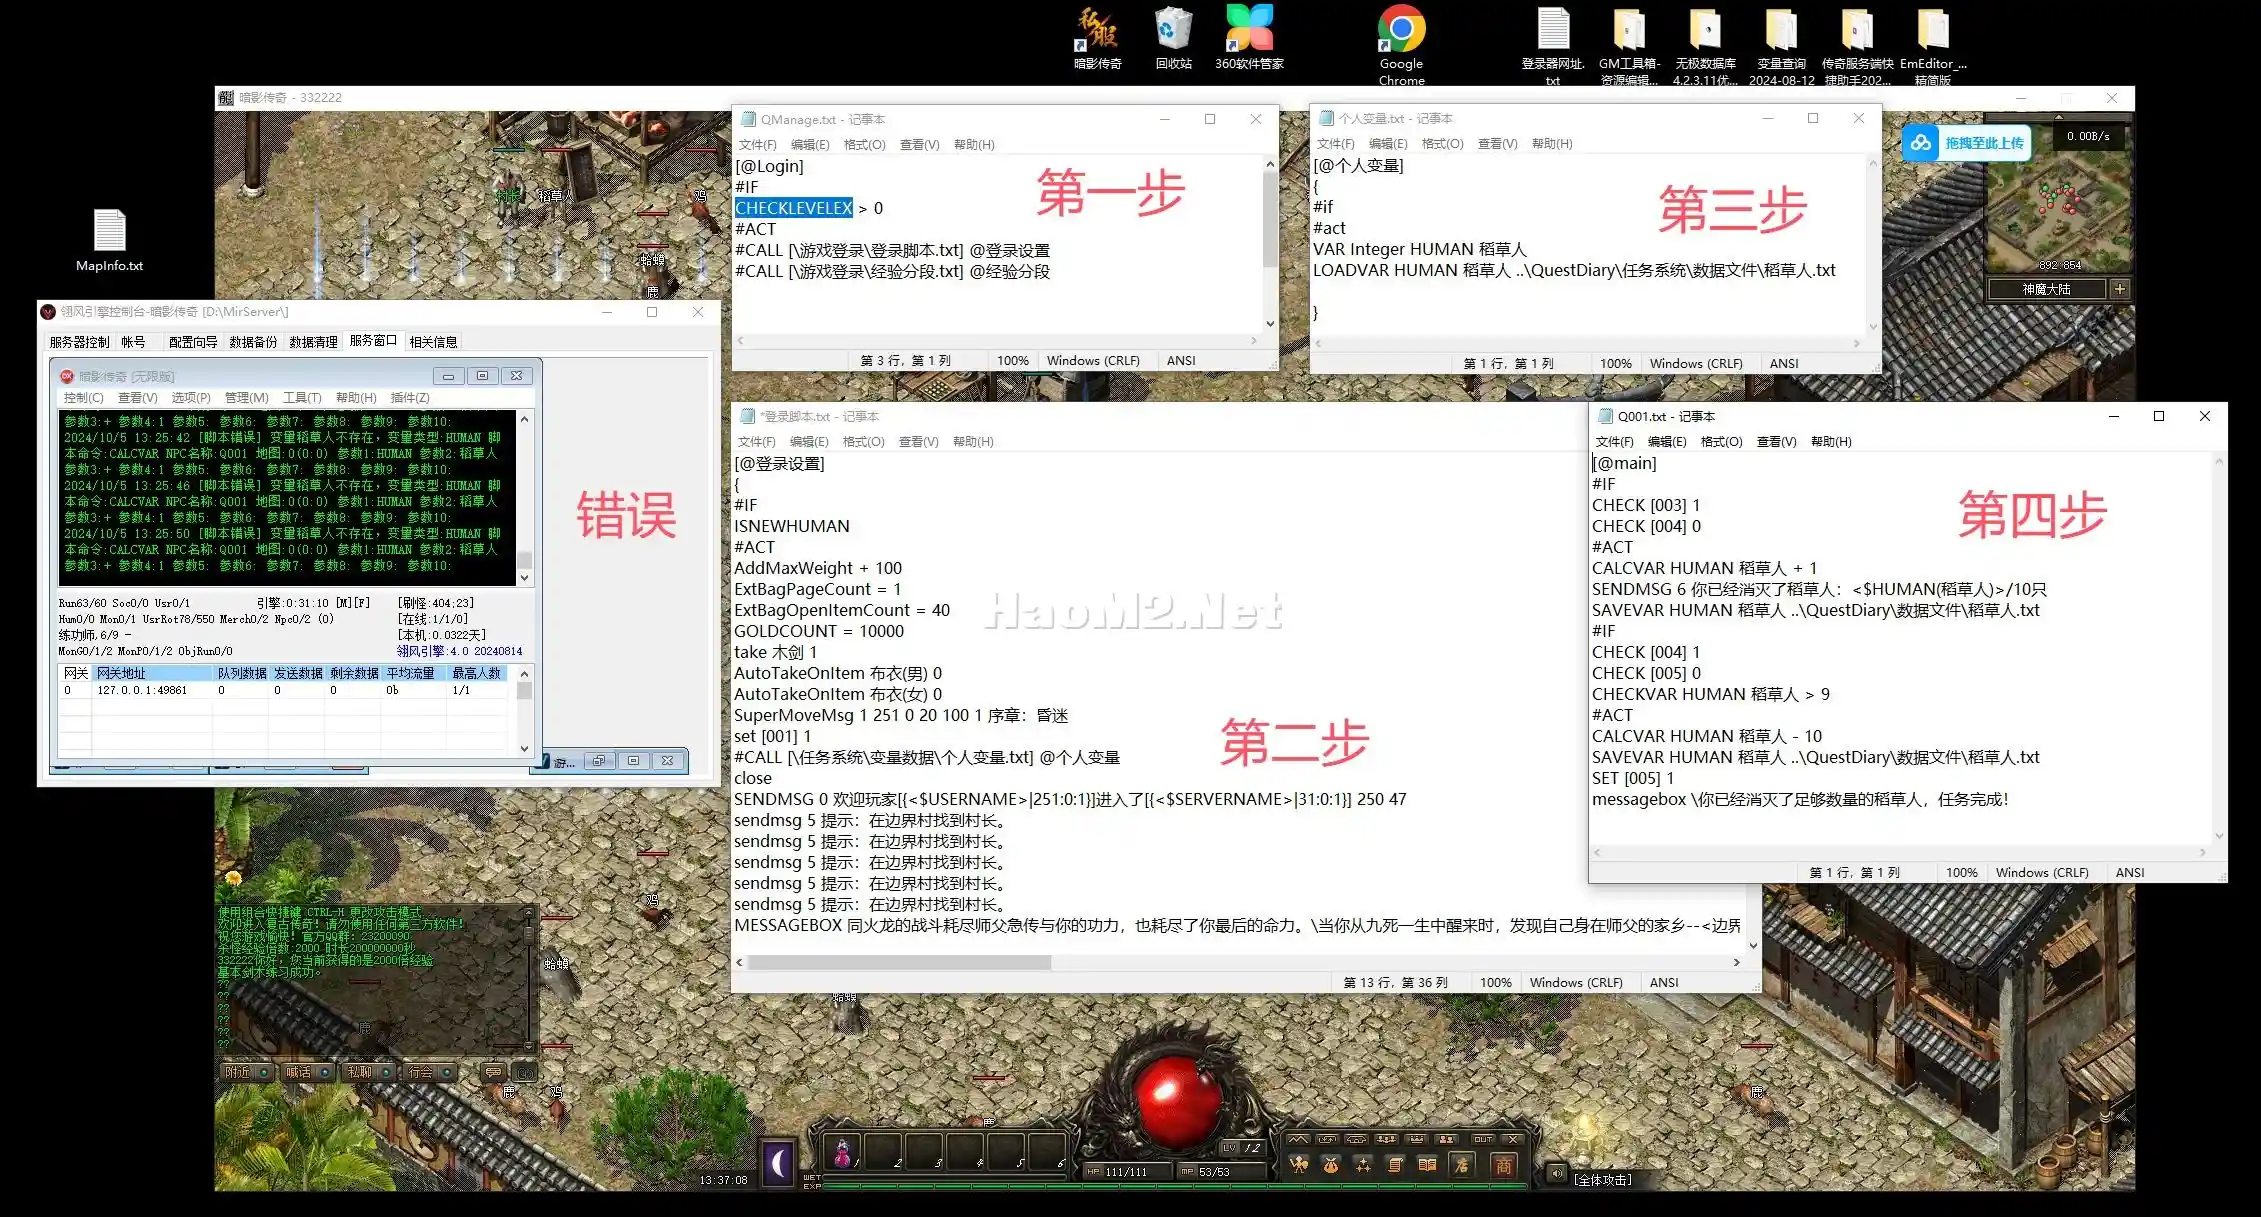Click the plus button beside 神魔大陆
The image size is (2261, 1217).
[2119, 289]
